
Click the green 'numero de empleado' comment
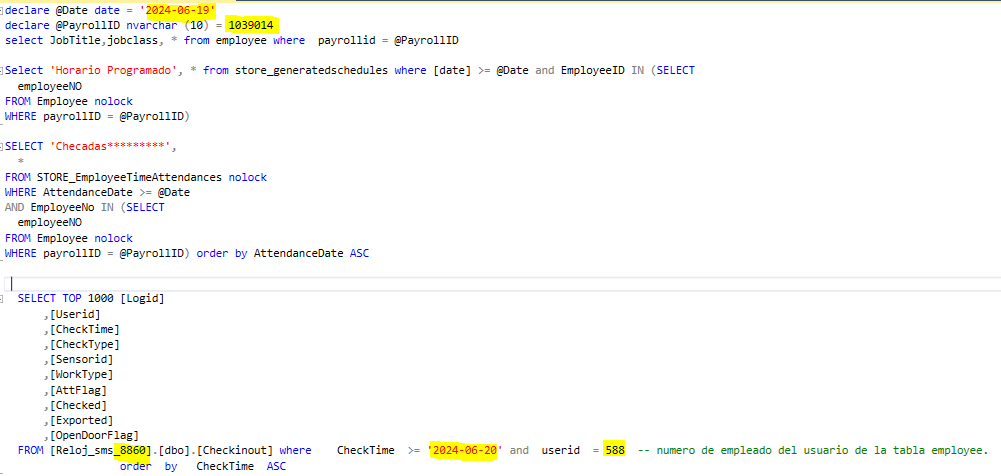pos(813,450)
